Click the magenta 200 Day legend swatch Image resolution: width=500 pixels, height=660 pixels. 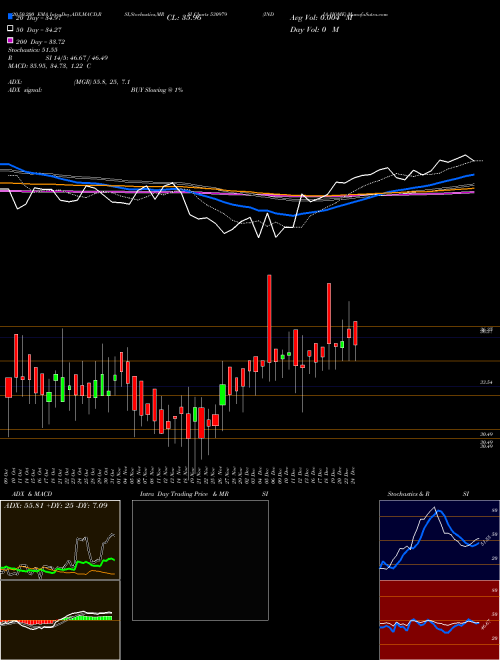[10, 40]
